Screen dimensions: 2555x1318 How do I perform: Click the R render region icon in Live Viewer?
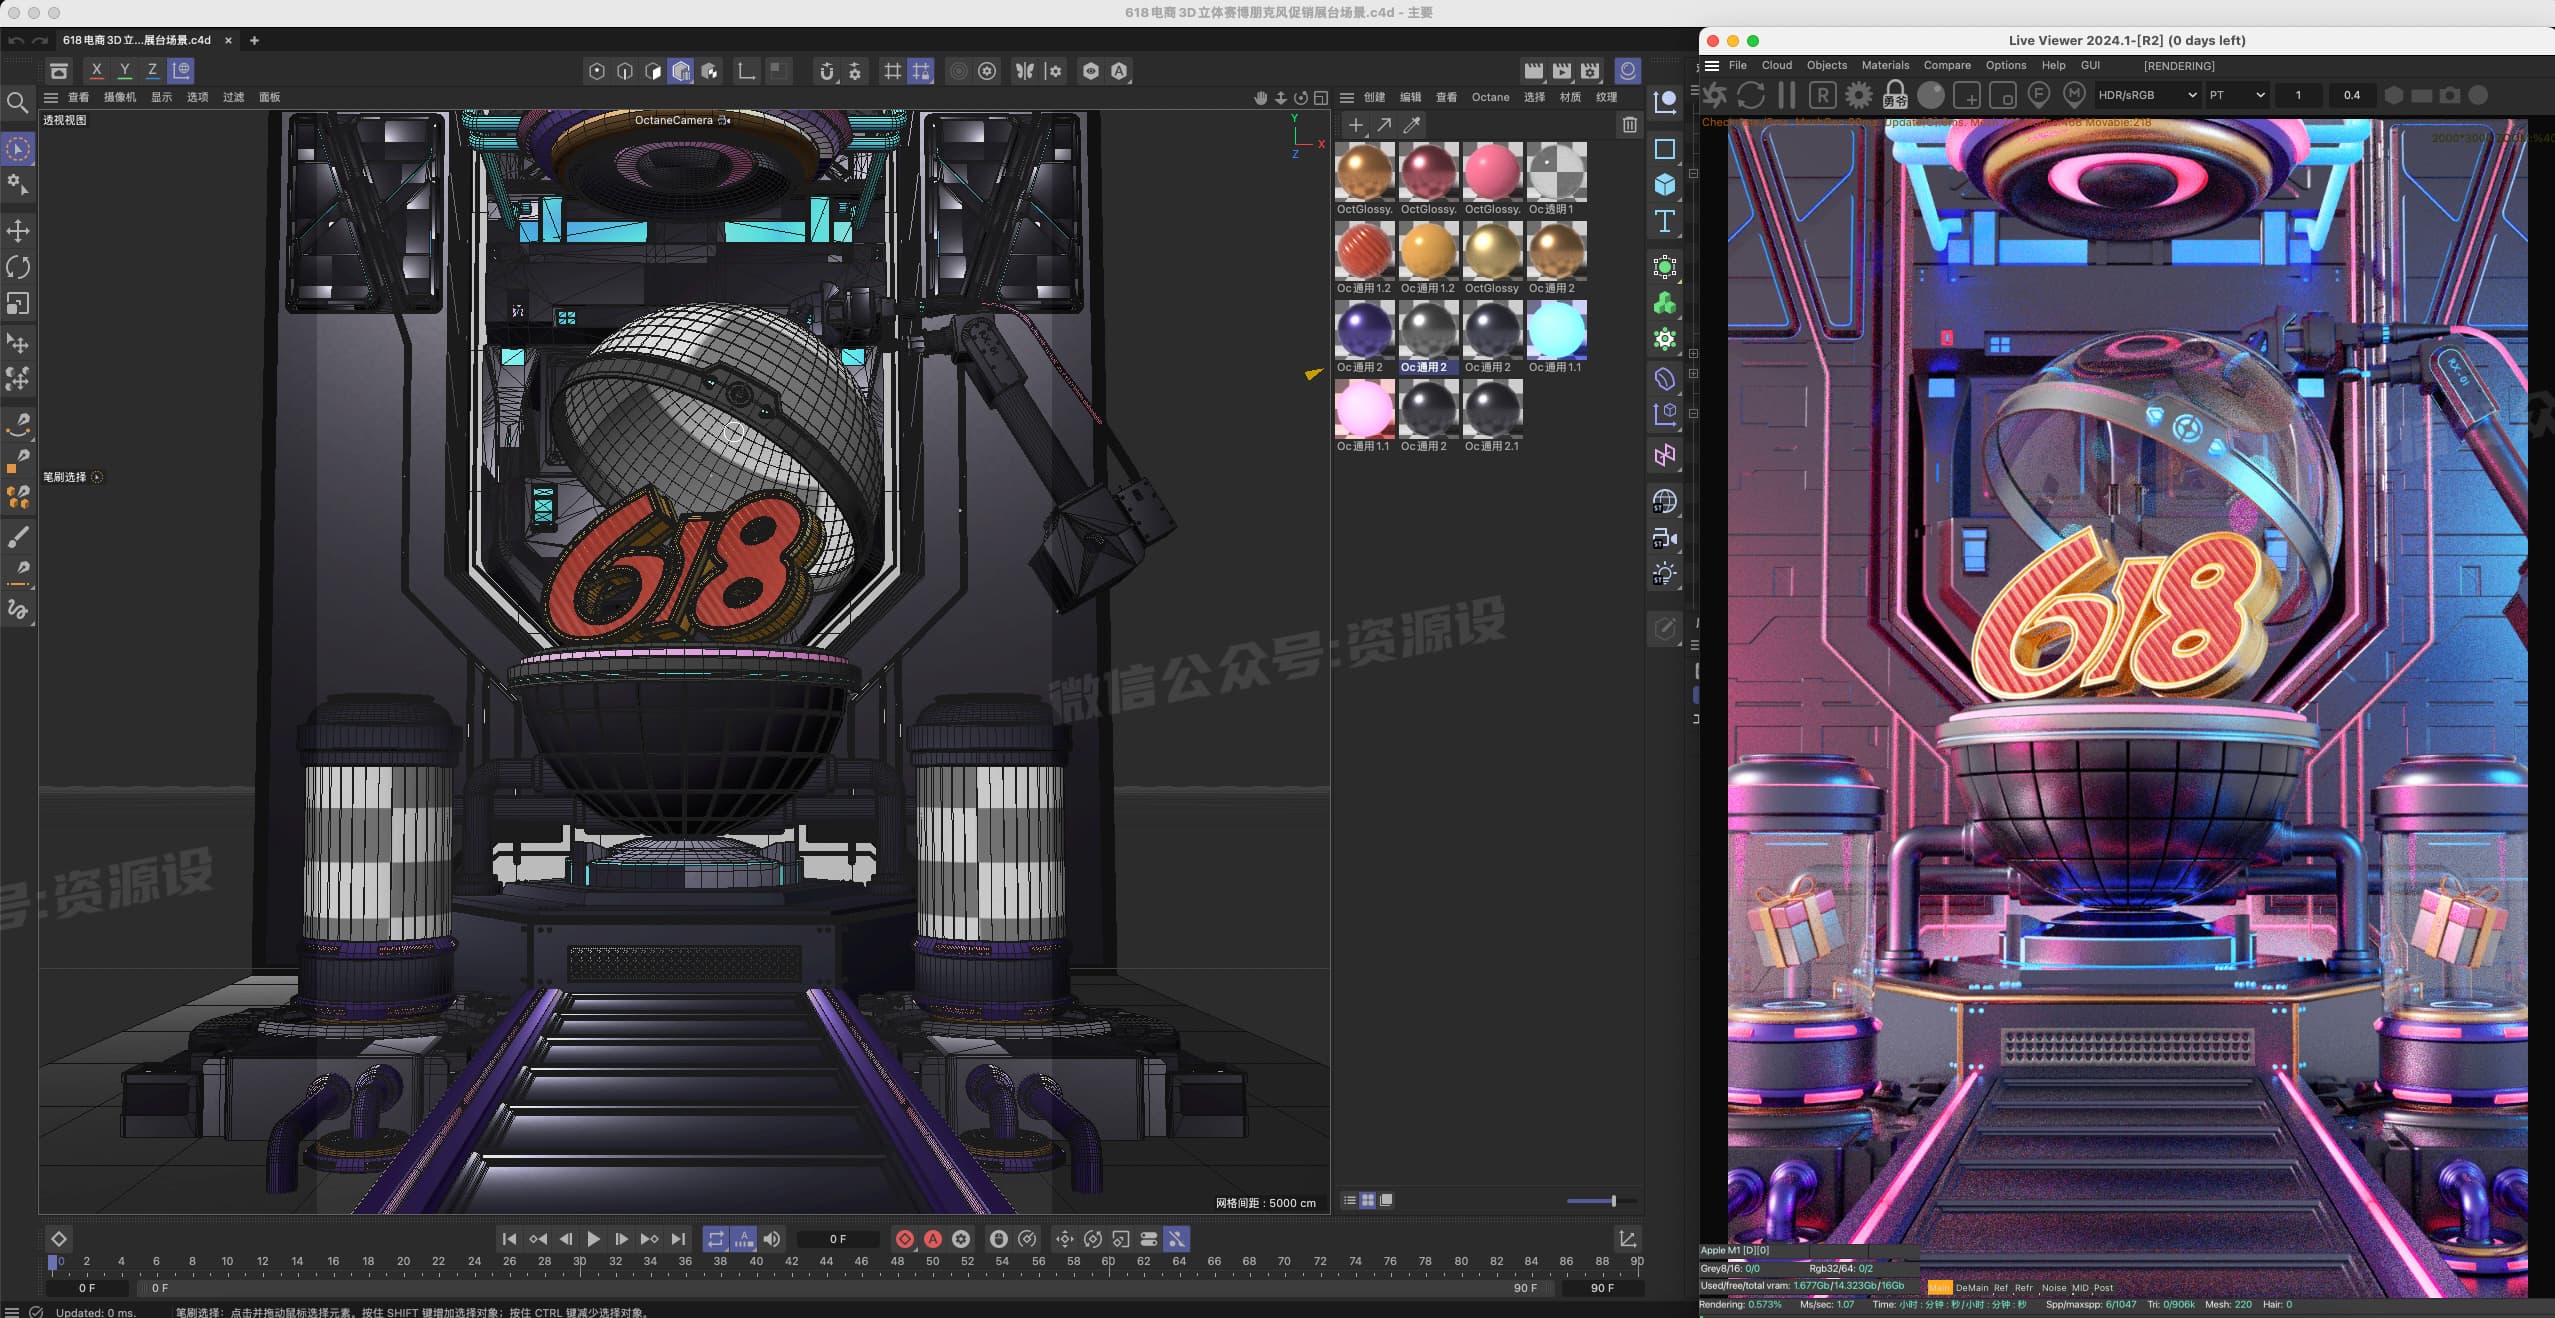click(x=1822, y=95)
